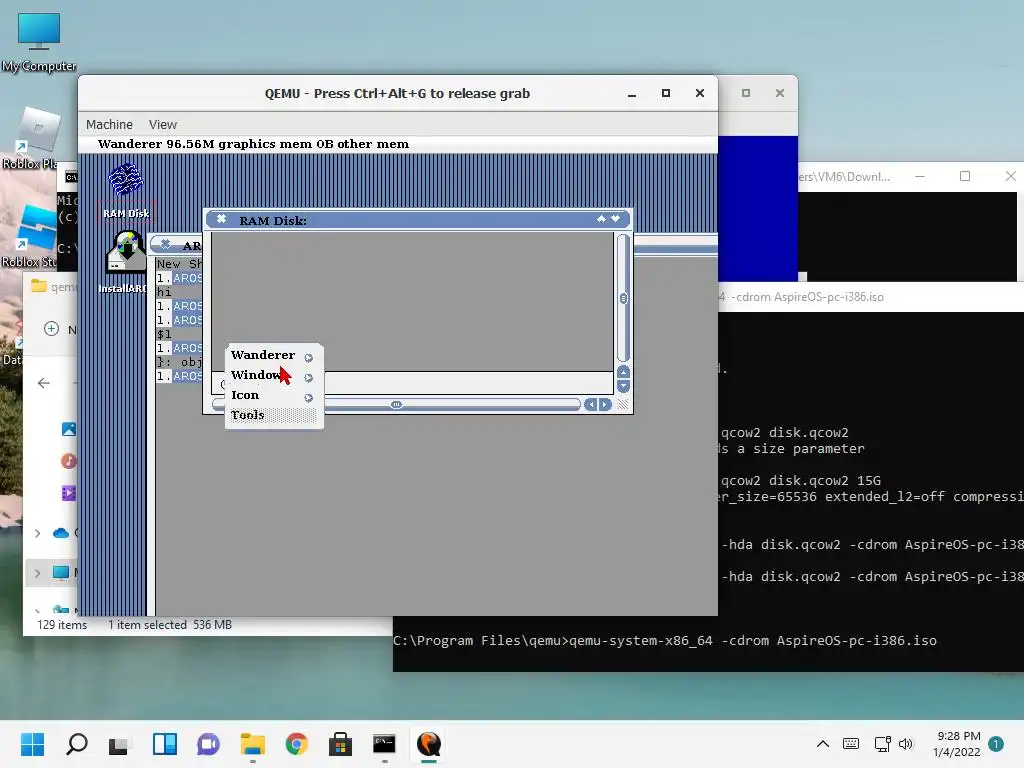Open the QEMU Machine menu
The width and height of the screenshot is (1024, 768).
(x=109, y=125)
